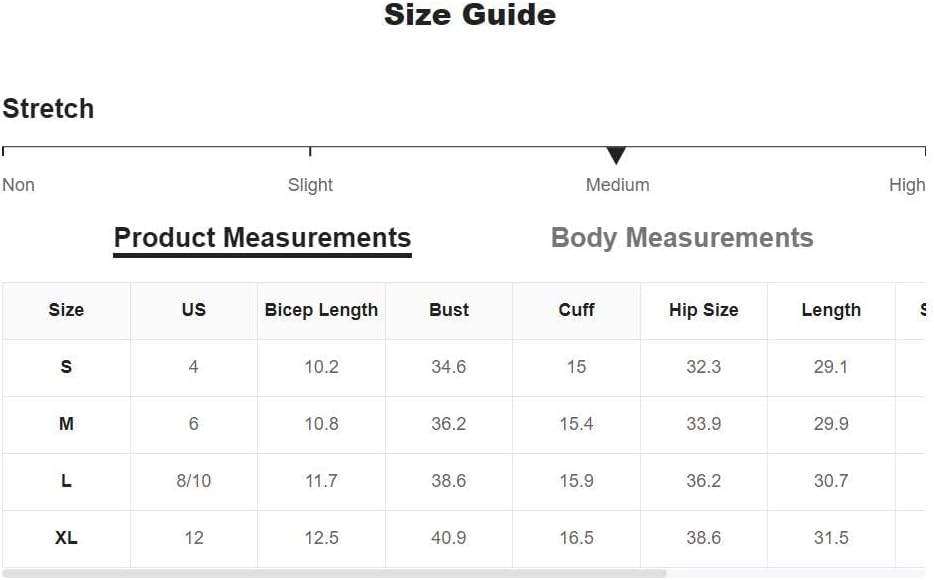Click the Non stretch label

tap(18, 185)
